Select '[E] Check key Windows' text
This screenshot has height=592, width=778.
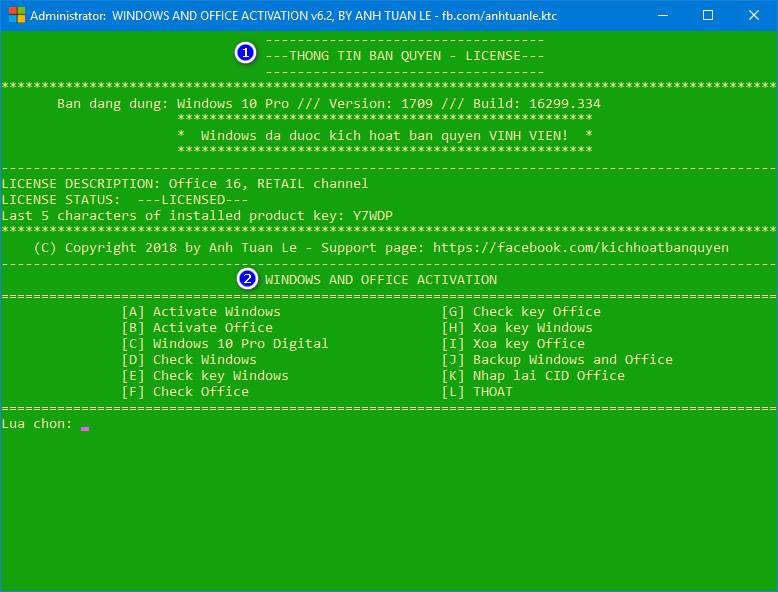coord(205,376)
